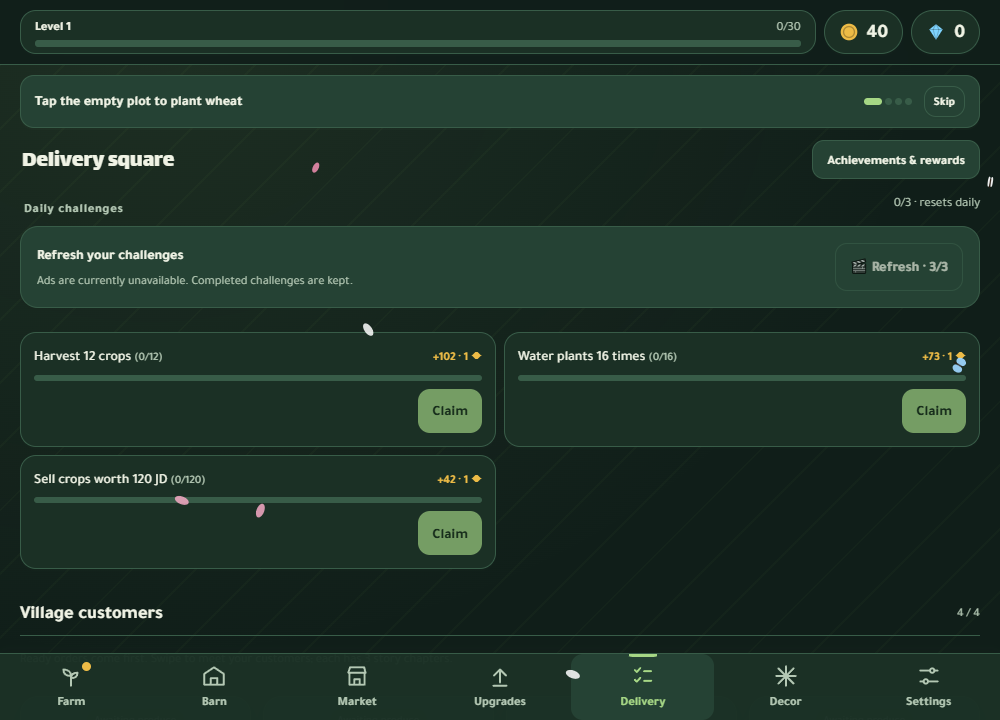Click the Harvest 12 crops progress bar
The width and height of the screenshot is (1000, 720).
click(x=258, y=378)
